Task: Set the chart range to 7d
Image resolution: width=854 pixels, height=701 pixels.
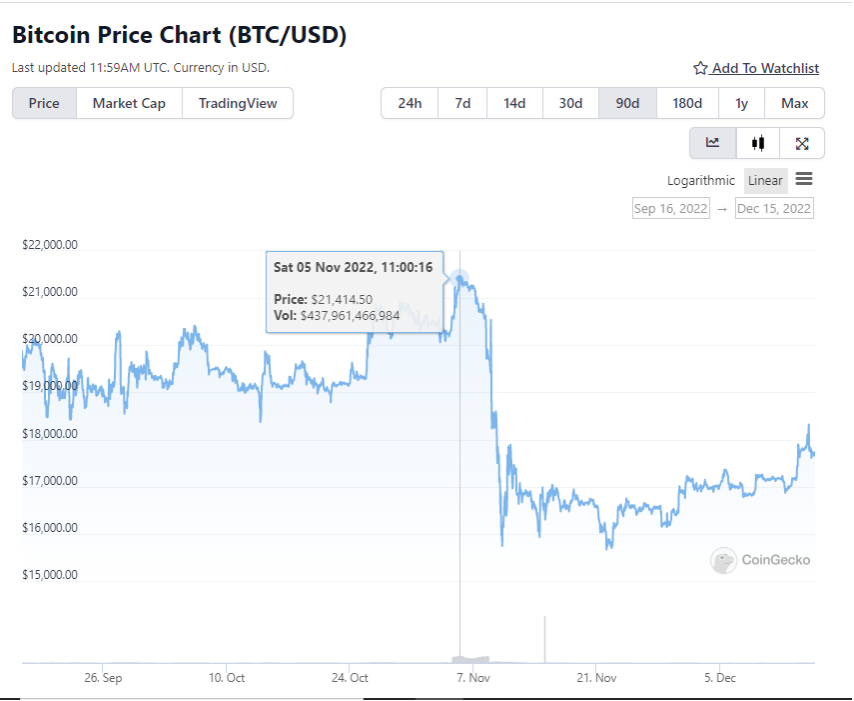Action: (462, 103)
